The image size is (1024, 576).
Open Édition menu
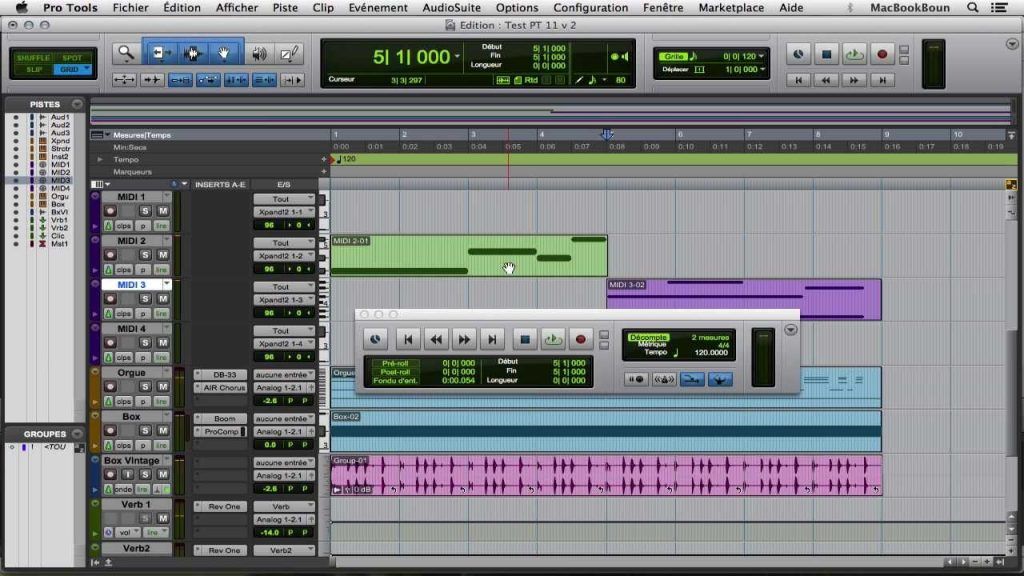182,8
